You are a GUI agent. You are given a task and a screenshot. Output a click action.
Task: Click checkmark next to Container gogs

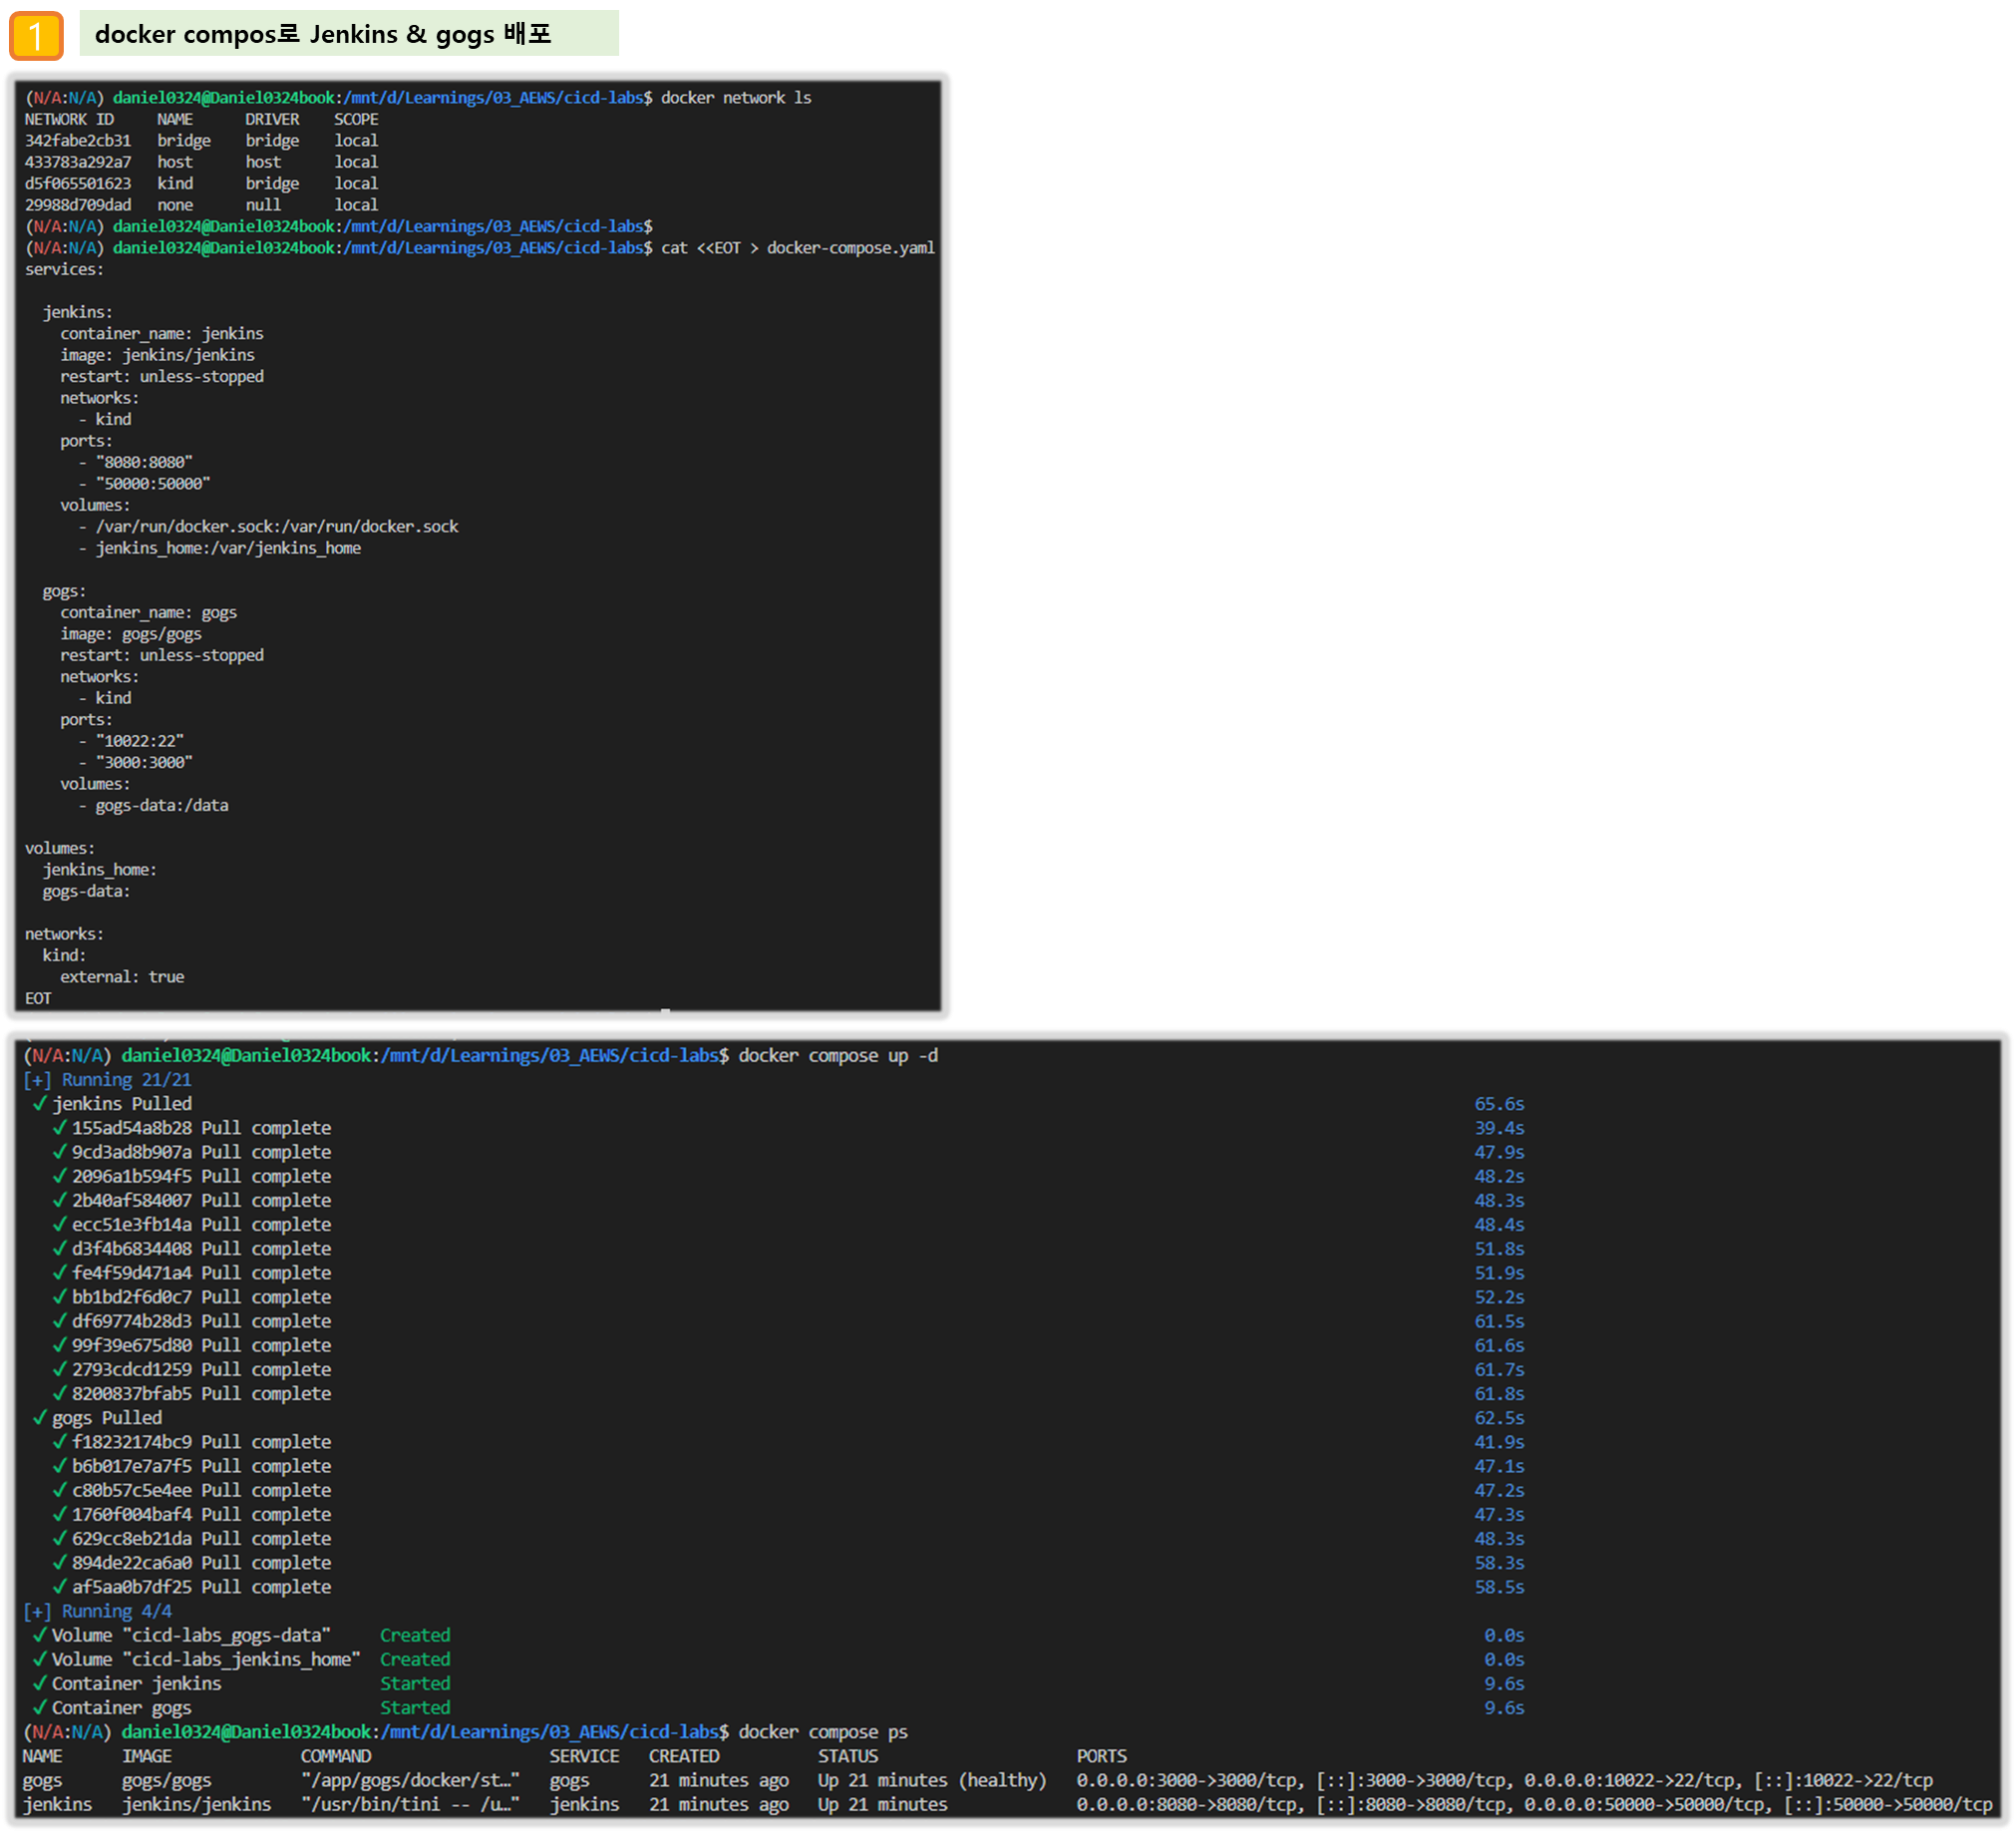click(40, 1707)
